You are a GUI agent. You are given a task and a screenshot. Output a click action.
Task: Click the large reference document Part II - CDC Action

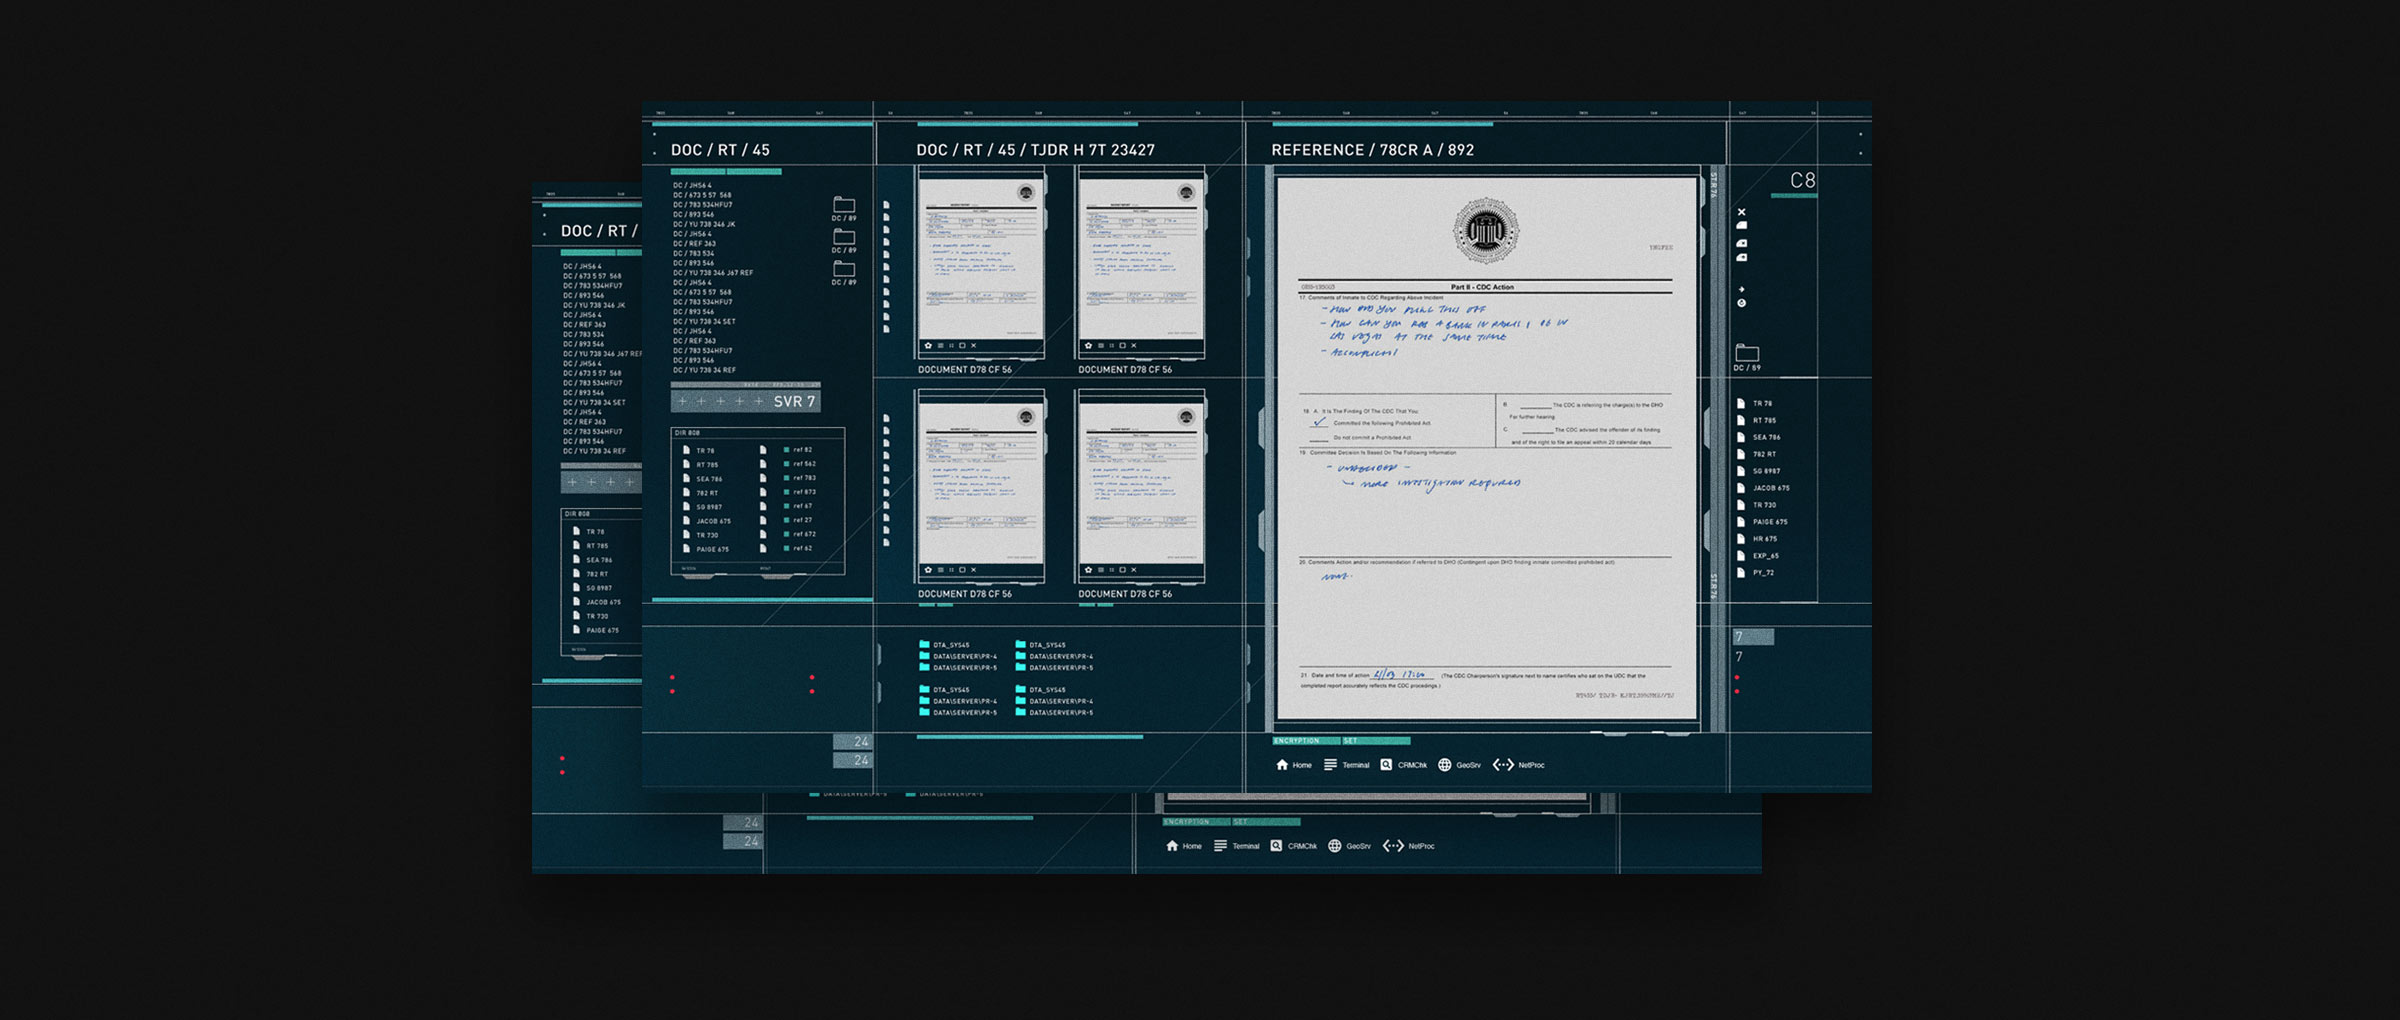click(1487, 447)
